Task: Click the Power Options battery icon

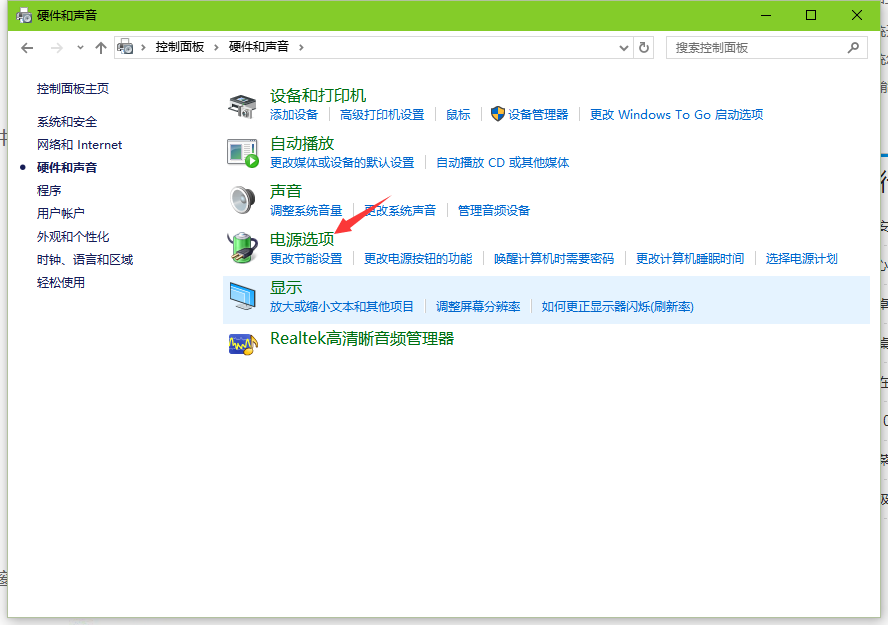Action: pyautogui.click(x=243, y=247)
